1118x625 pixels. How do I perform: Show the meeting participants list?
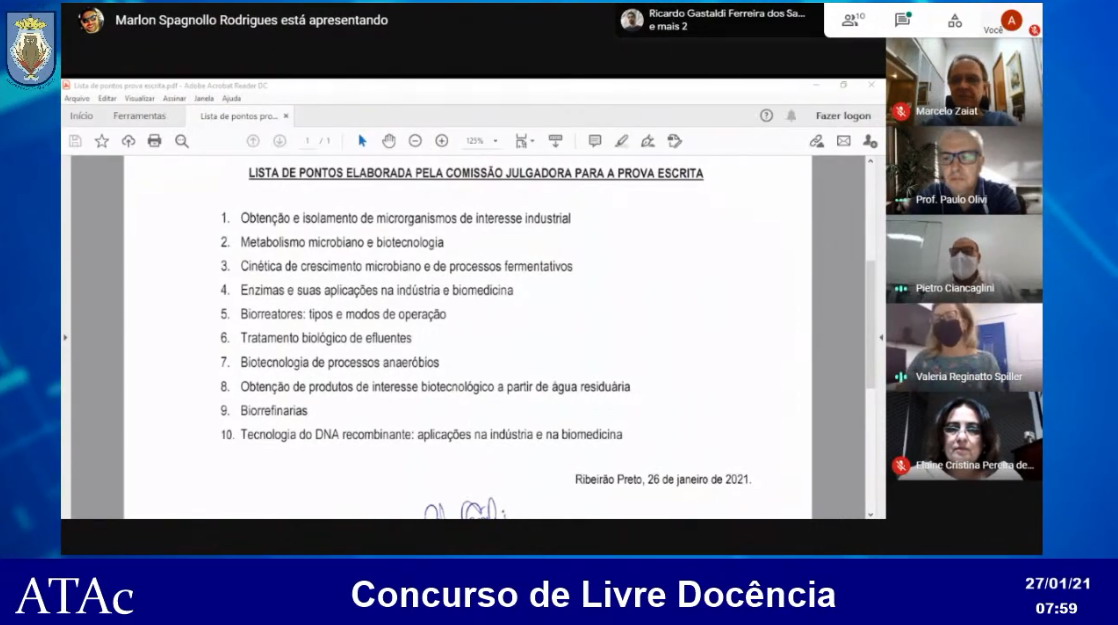[x=853, y=20]
